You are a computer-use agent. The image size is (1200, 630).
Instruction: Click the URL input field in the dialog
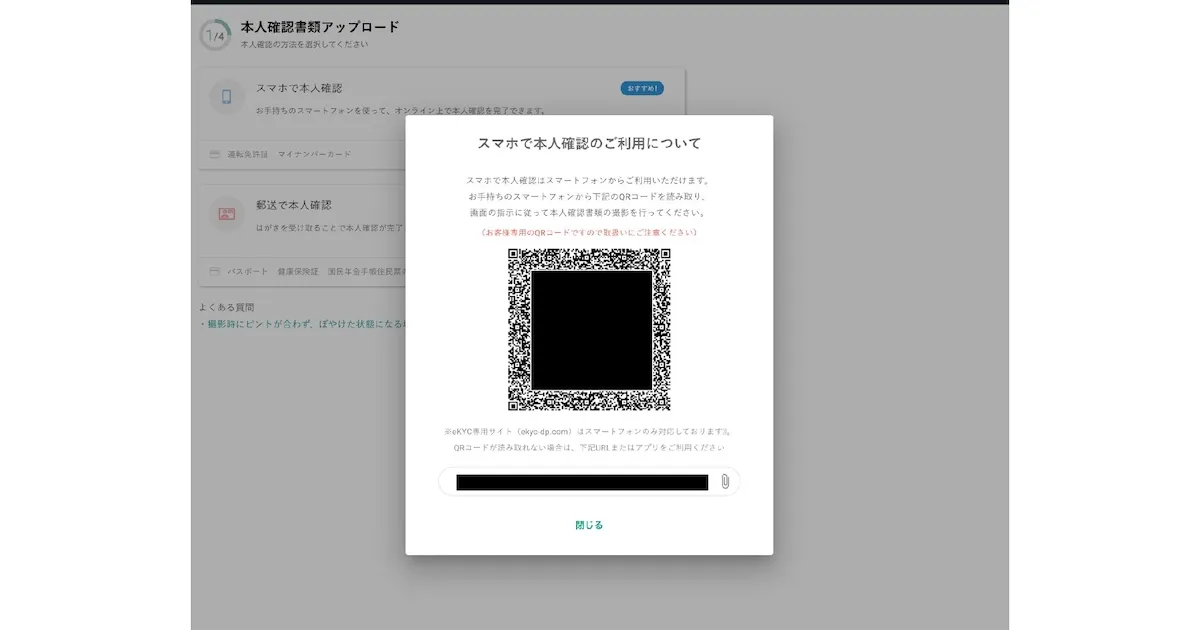click(x=580, y=481)
